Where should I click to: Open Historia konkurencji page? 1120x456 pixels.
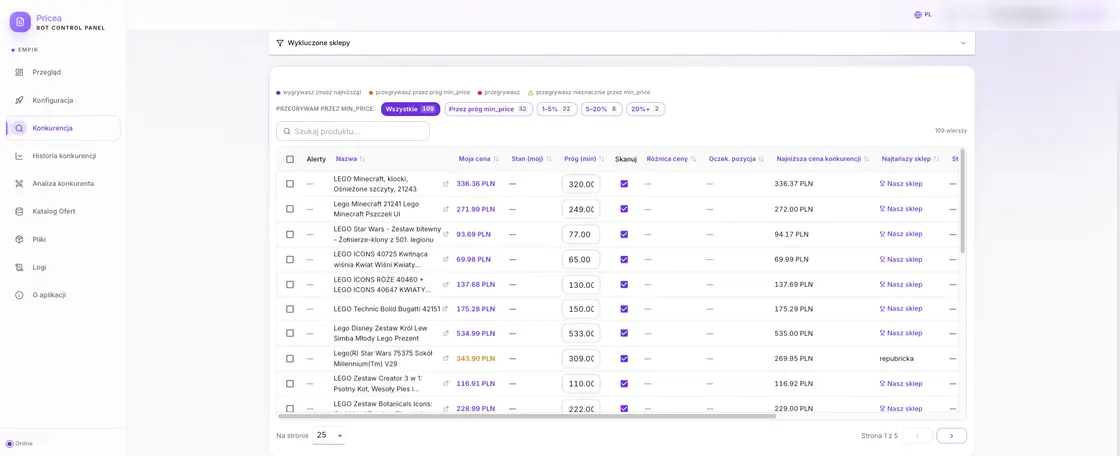(x=64, y=156)
